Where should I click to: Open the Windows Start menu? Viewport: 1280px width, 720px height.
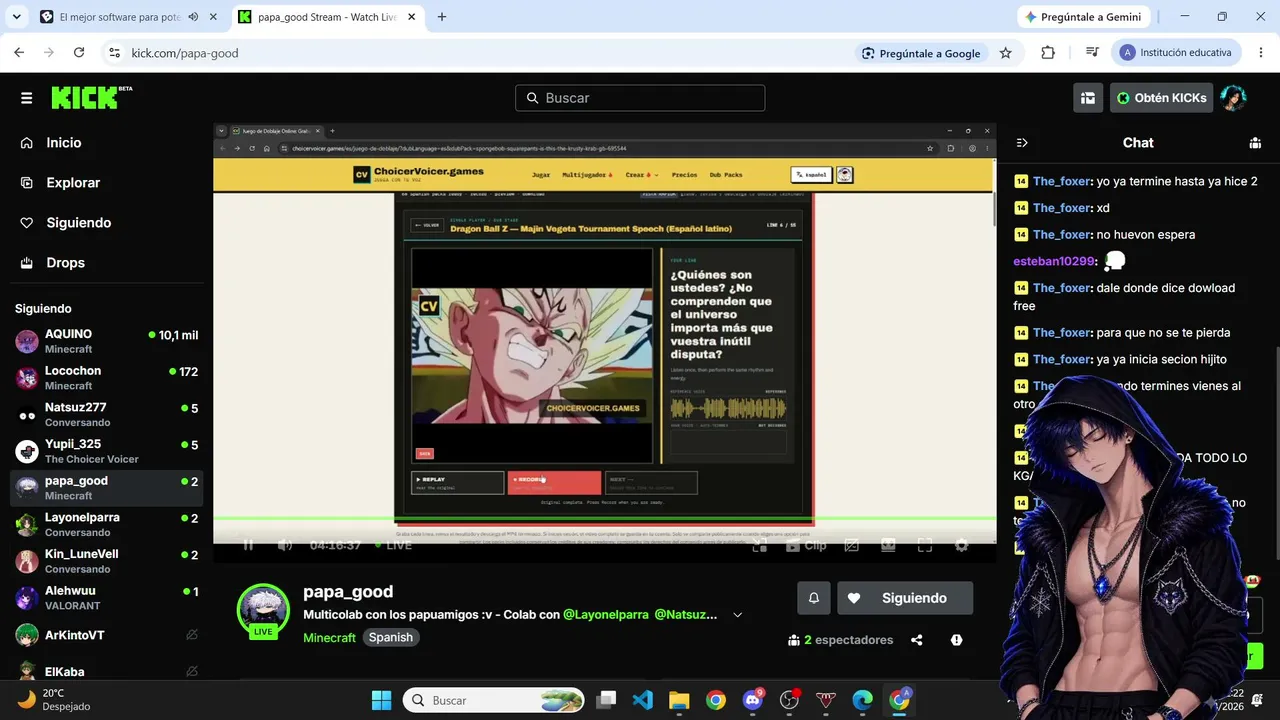[x=381, y=700]
